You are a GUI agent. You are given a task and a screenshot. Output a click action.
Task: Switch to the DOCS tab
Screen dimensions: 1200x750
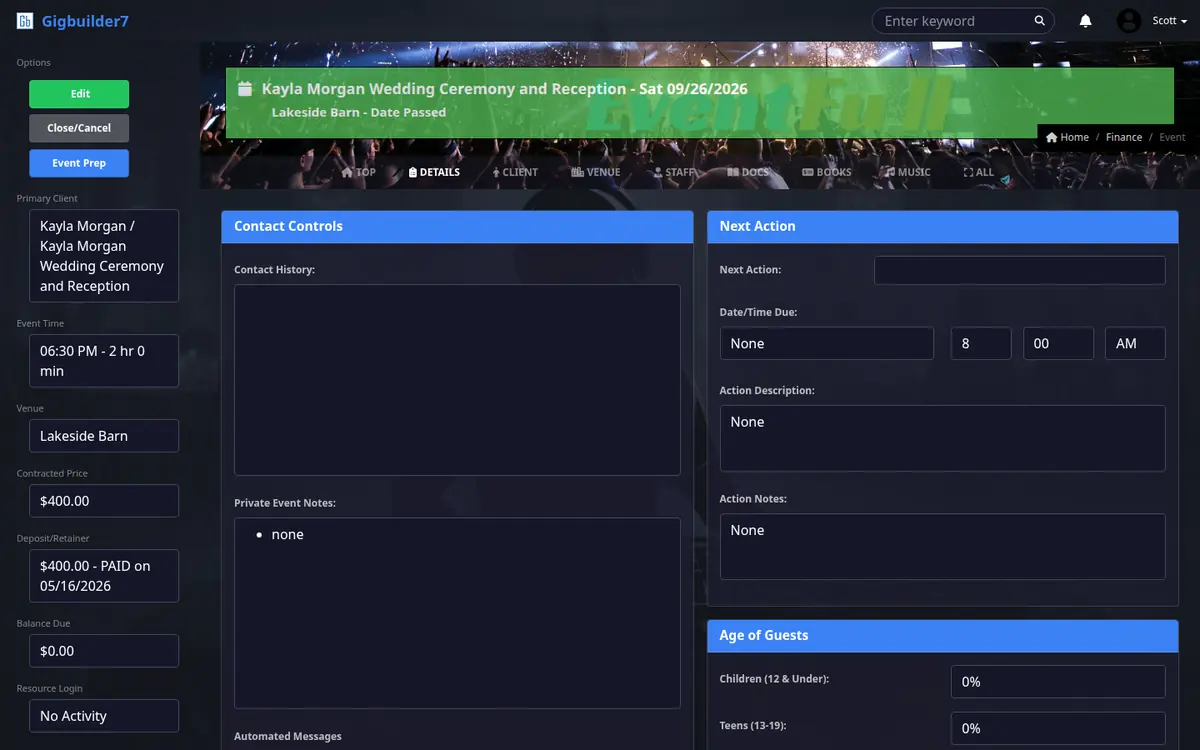(748, 172)
